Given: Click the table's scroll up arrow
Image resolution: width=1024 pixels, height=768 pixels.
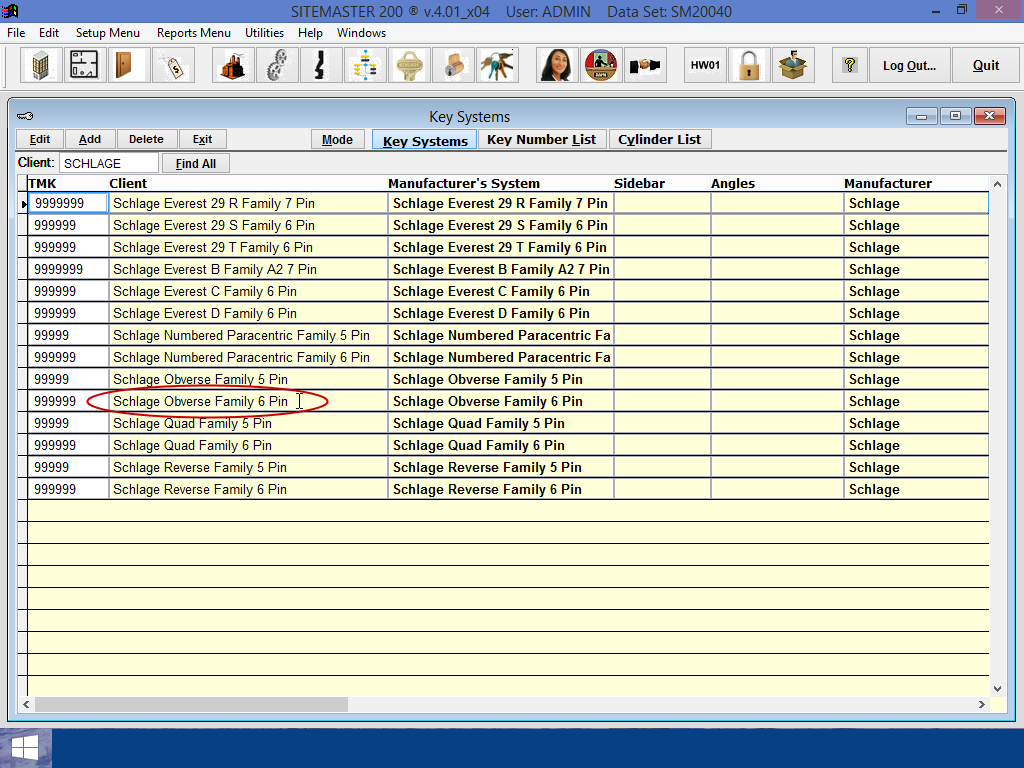Looking at the screenshot, I should tap(997, 184).
